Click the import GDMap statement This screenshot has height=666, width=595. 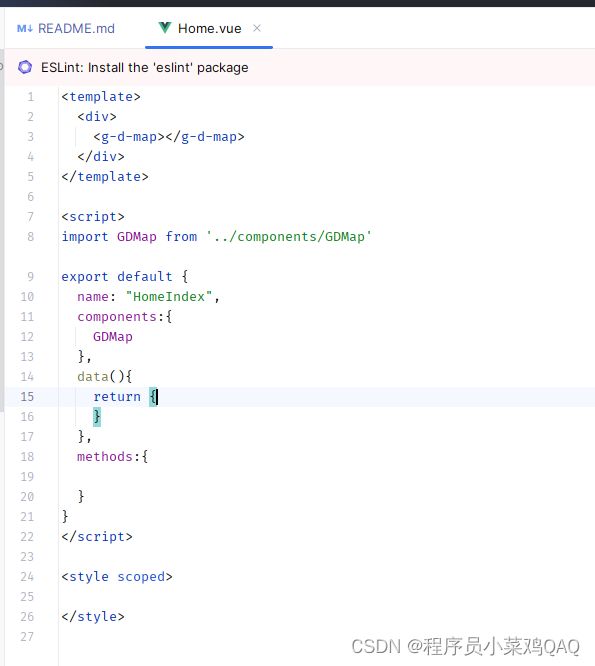click(x=217, y=237)
